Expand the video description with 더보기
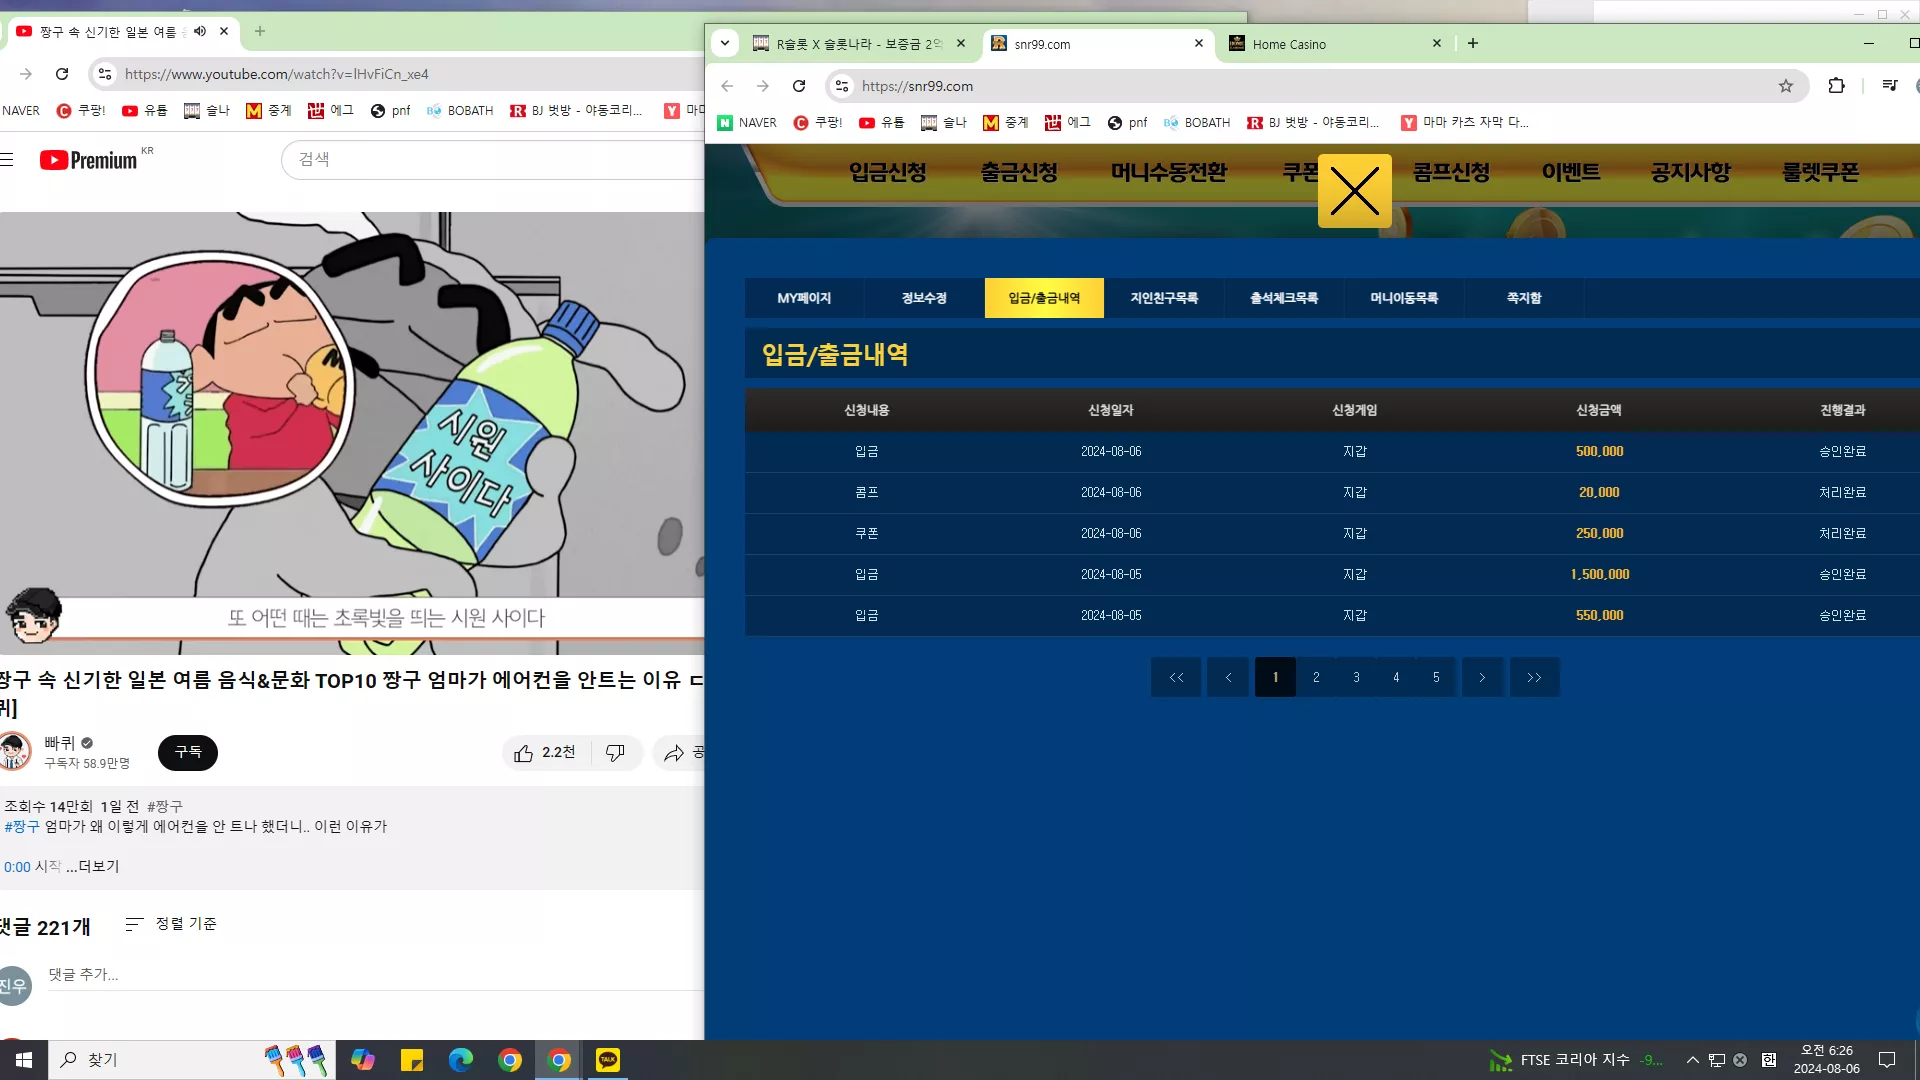This screenshot has width=1920, height=1080. (x=93, y=867)
